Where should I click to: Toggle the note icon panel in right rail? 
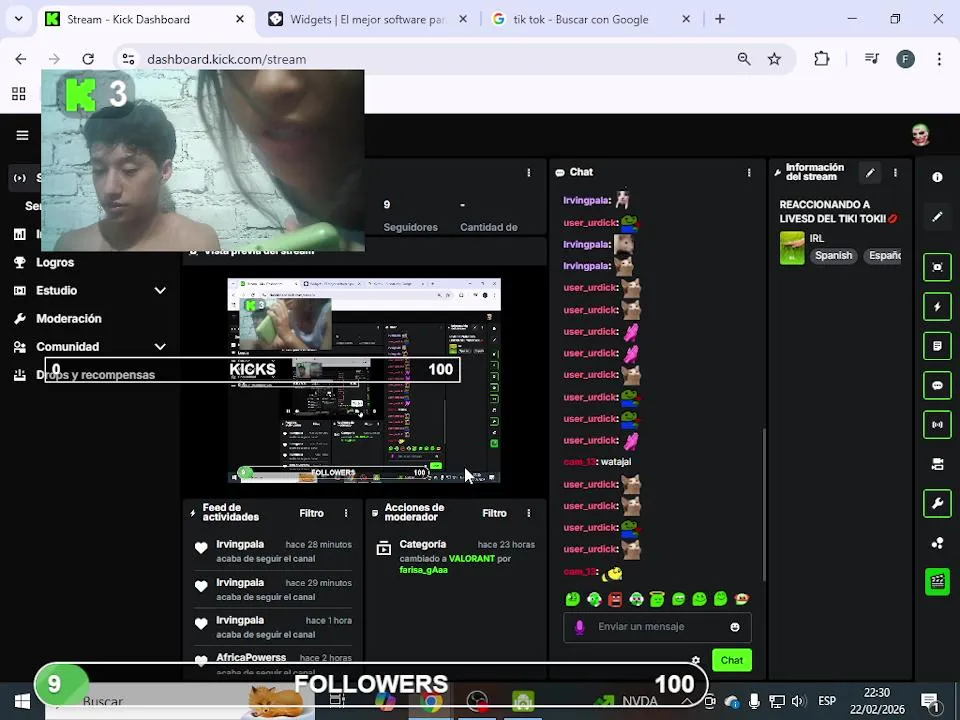pos(937,346)
